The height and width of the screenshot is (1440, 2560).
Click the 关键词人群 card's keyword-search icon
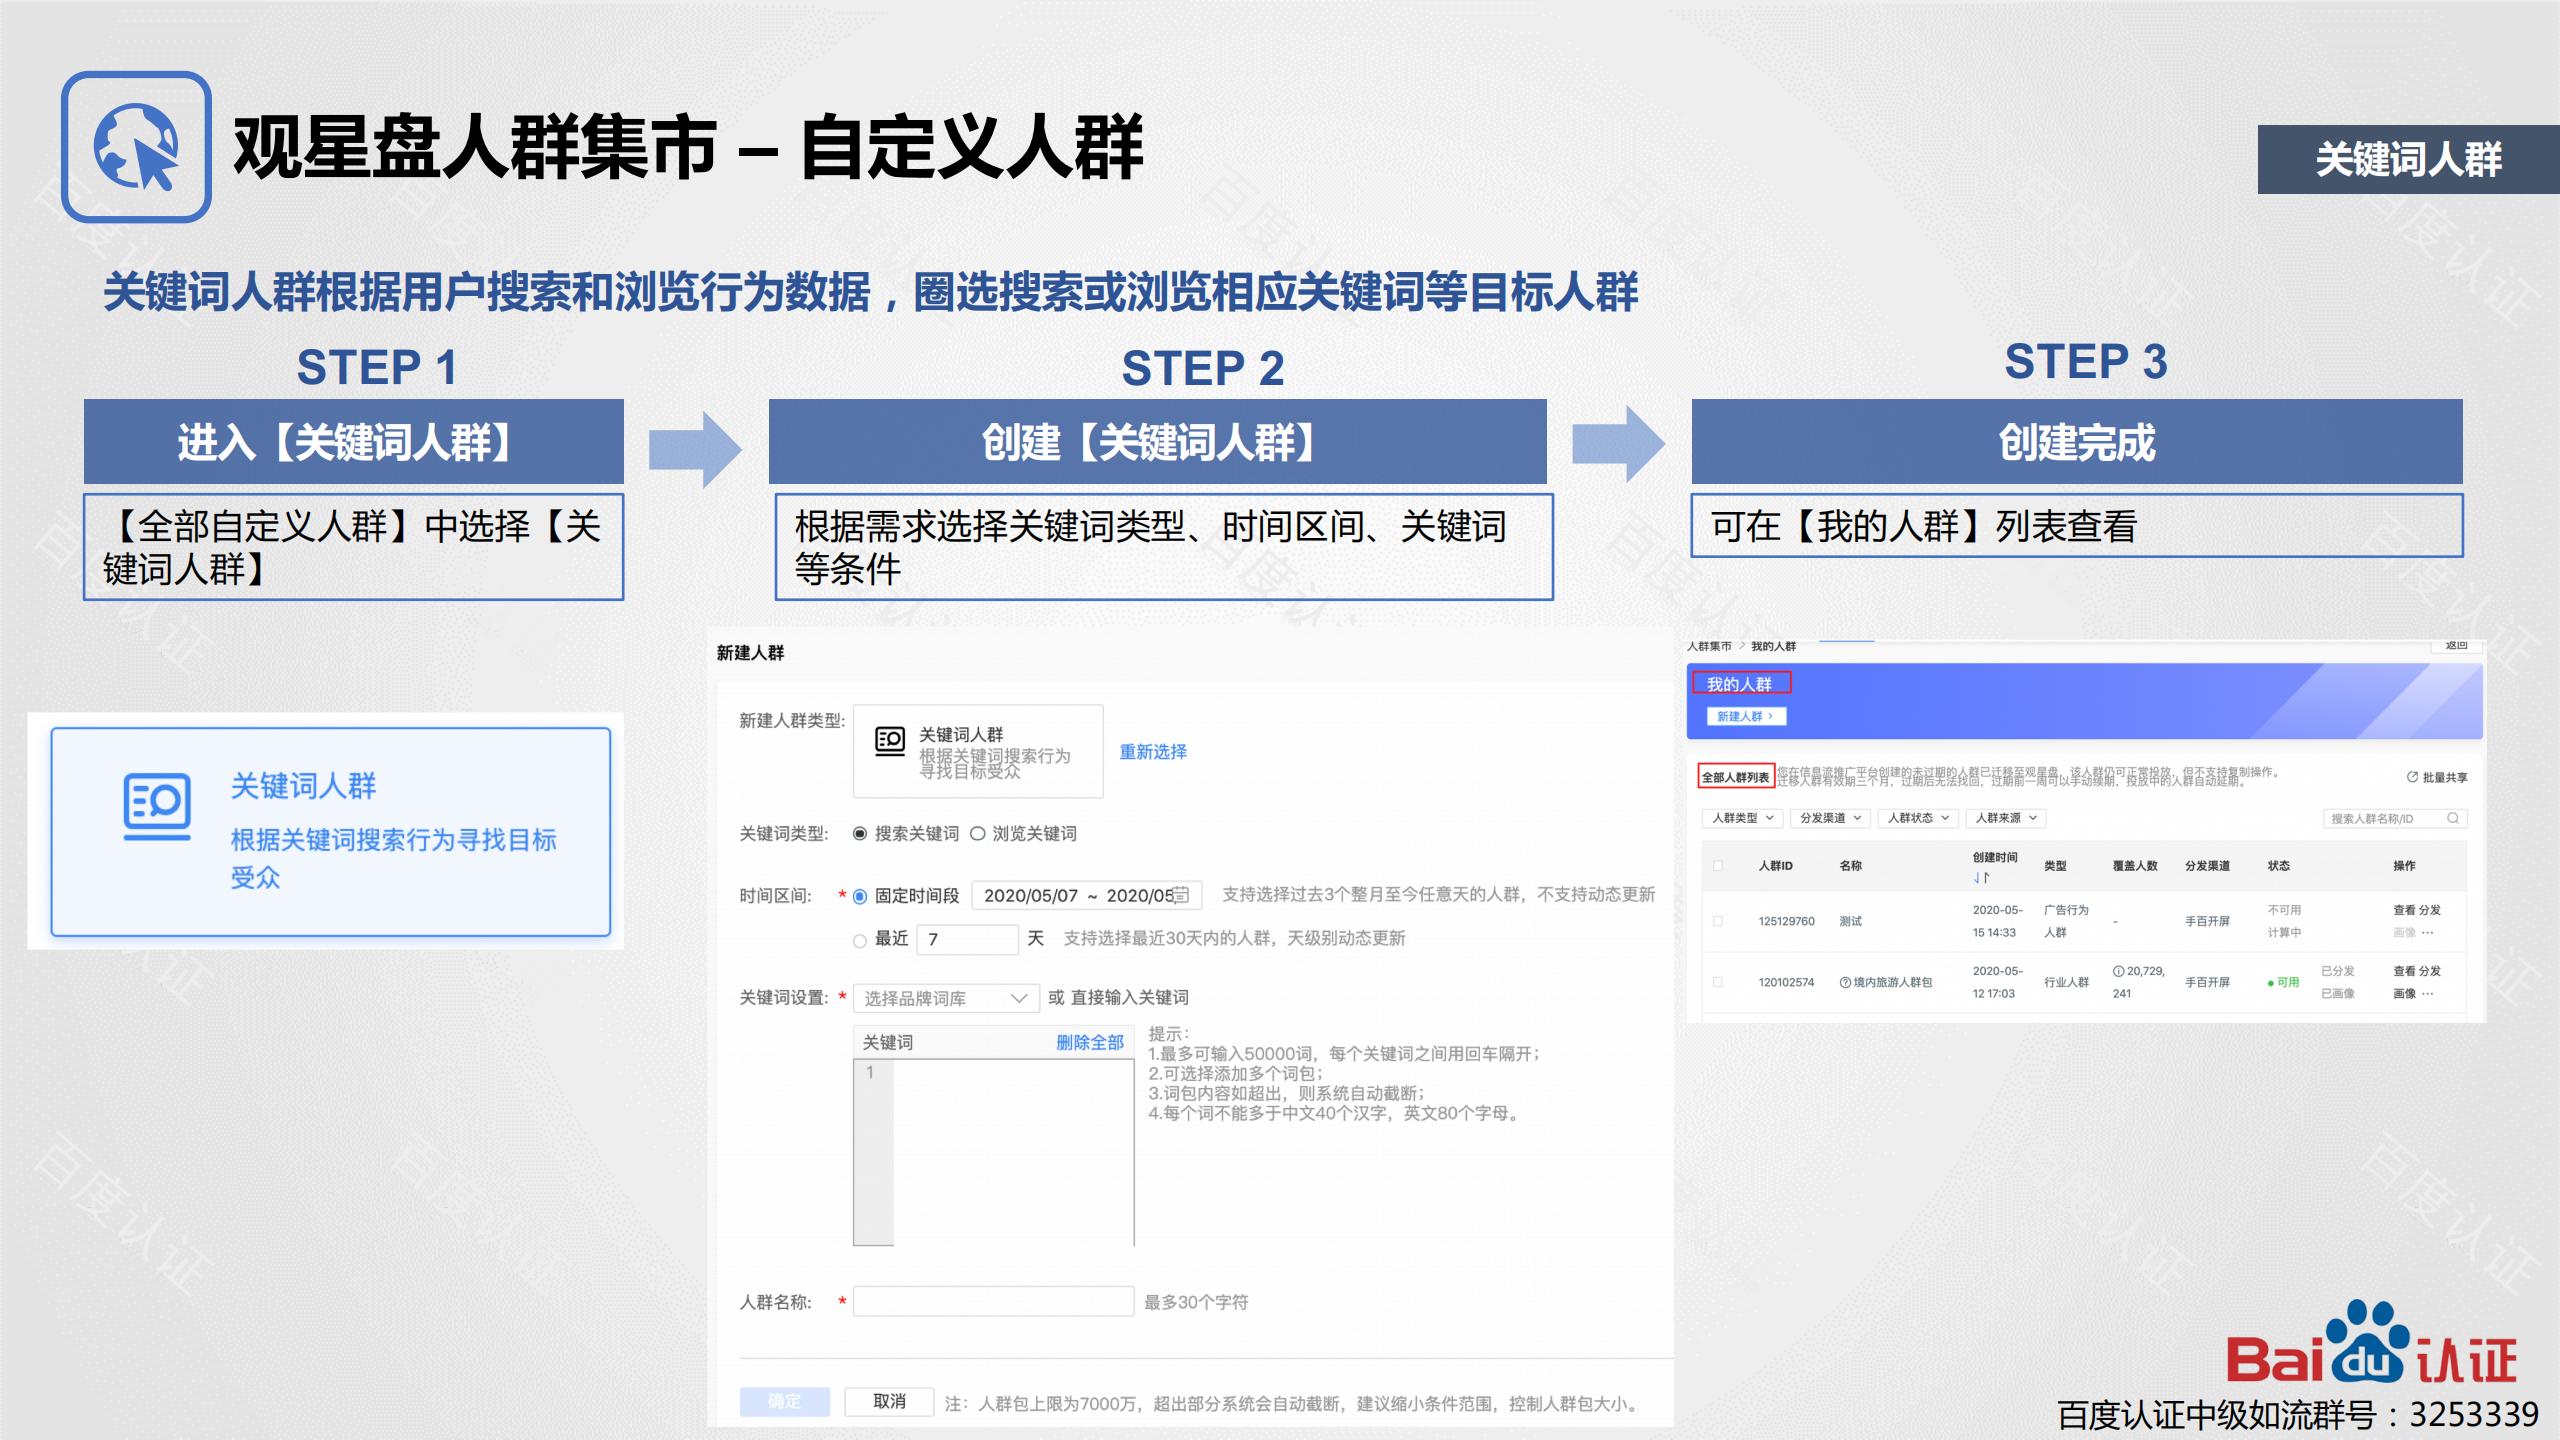click(x=157, y=806)
